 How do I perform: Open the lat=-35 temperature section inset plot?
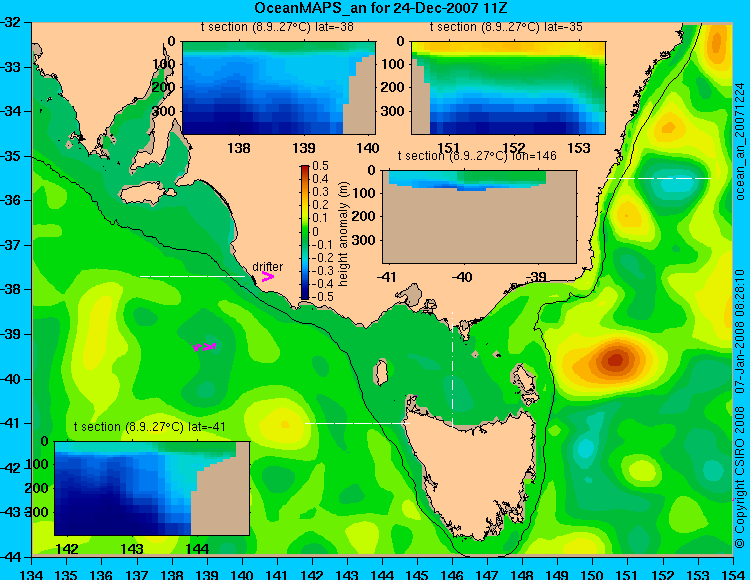click(x=508, y=88)
